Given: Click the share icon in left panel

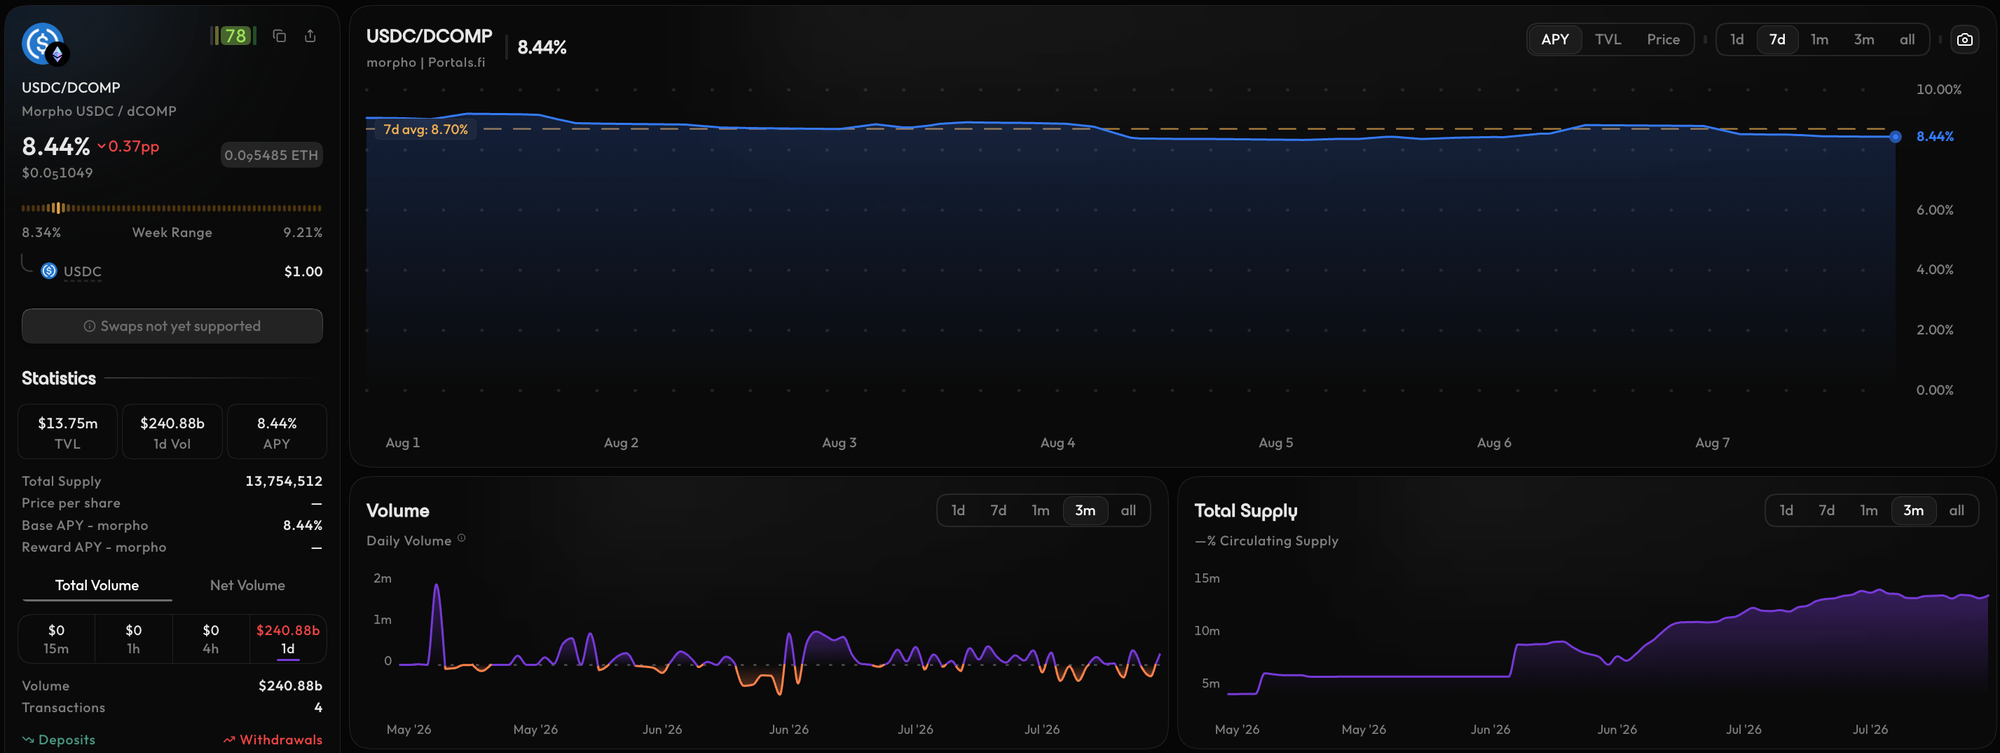Looking at the screenshot, I should point(310,36).
